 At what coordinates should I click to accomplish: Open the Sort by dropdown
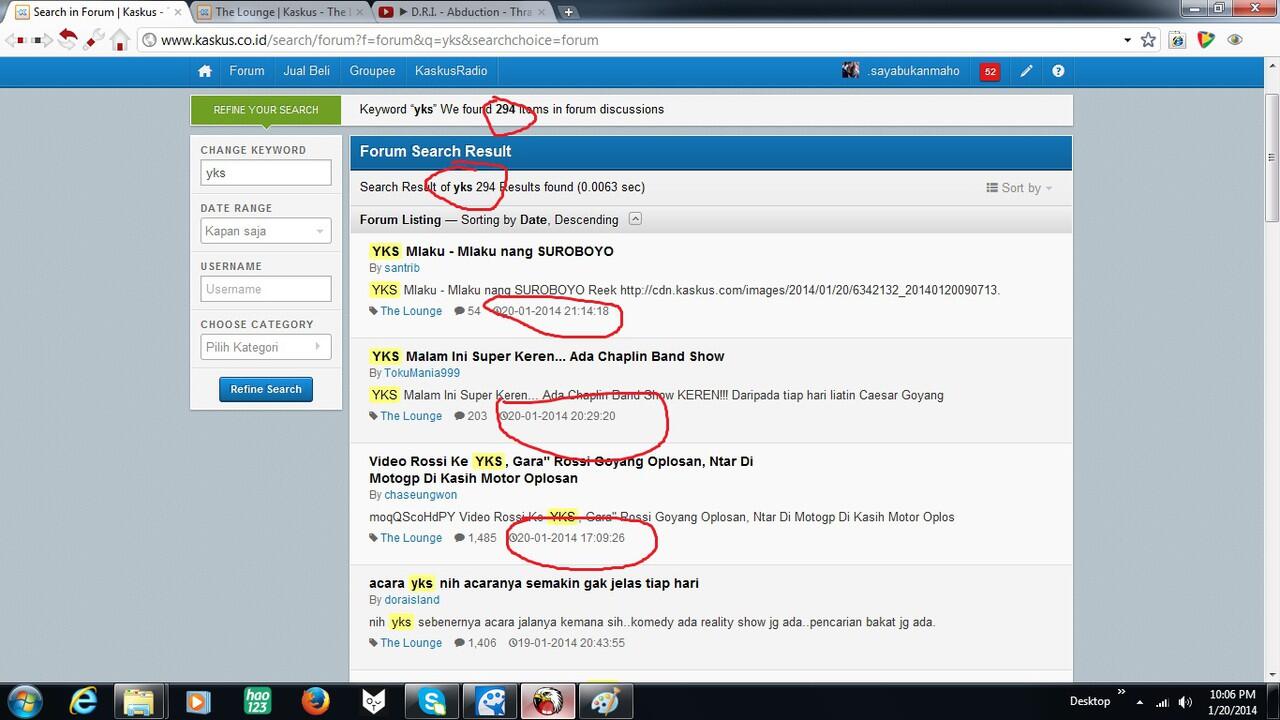1019,188
